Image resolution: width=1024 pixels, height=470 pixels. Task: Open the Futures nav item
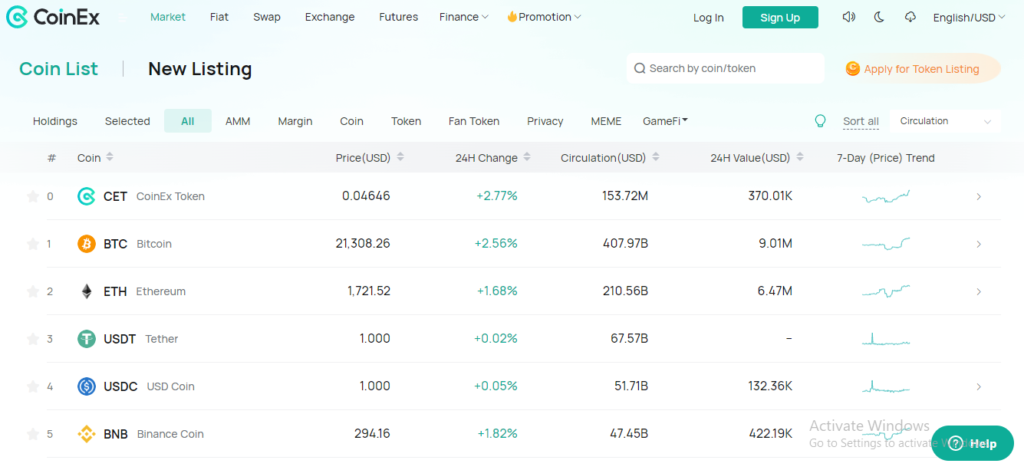tap(398, 17)
